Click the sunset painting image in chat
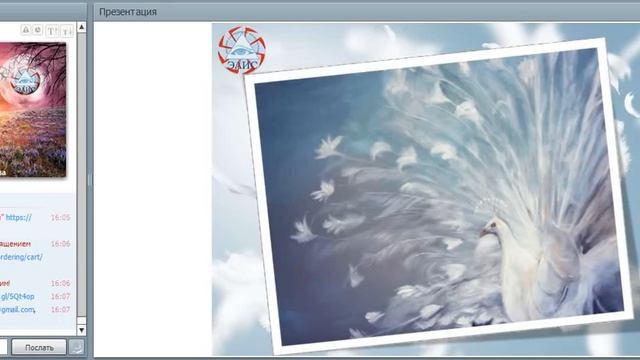Screen dimensions: 640x360 (x=33, y=109)
